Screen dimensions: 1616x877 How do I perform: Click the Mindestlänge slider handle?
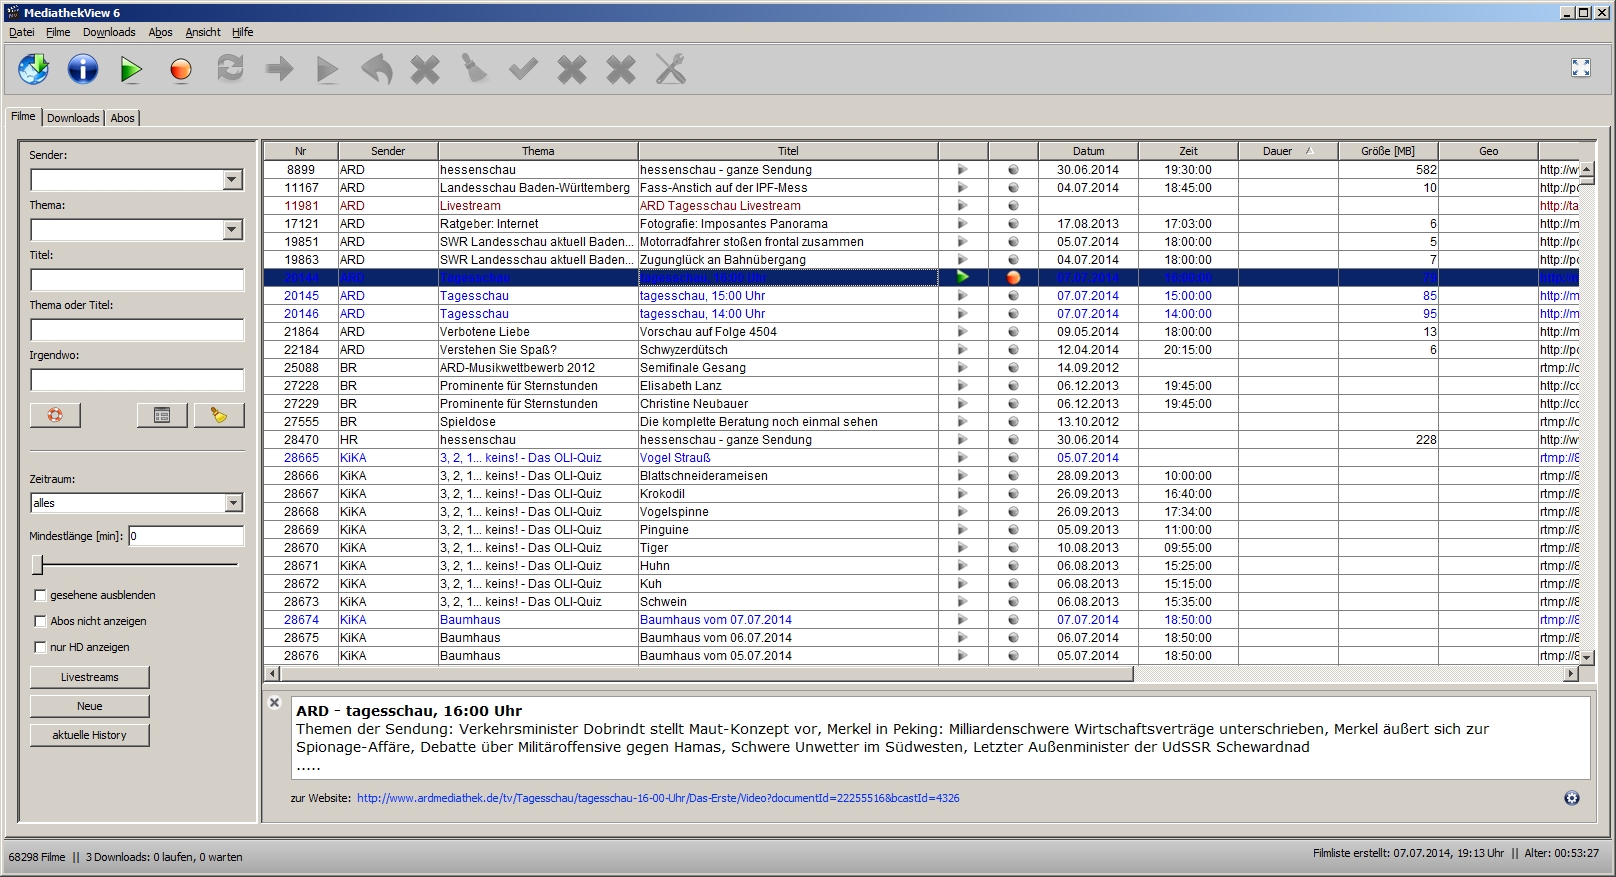(38, 565)
